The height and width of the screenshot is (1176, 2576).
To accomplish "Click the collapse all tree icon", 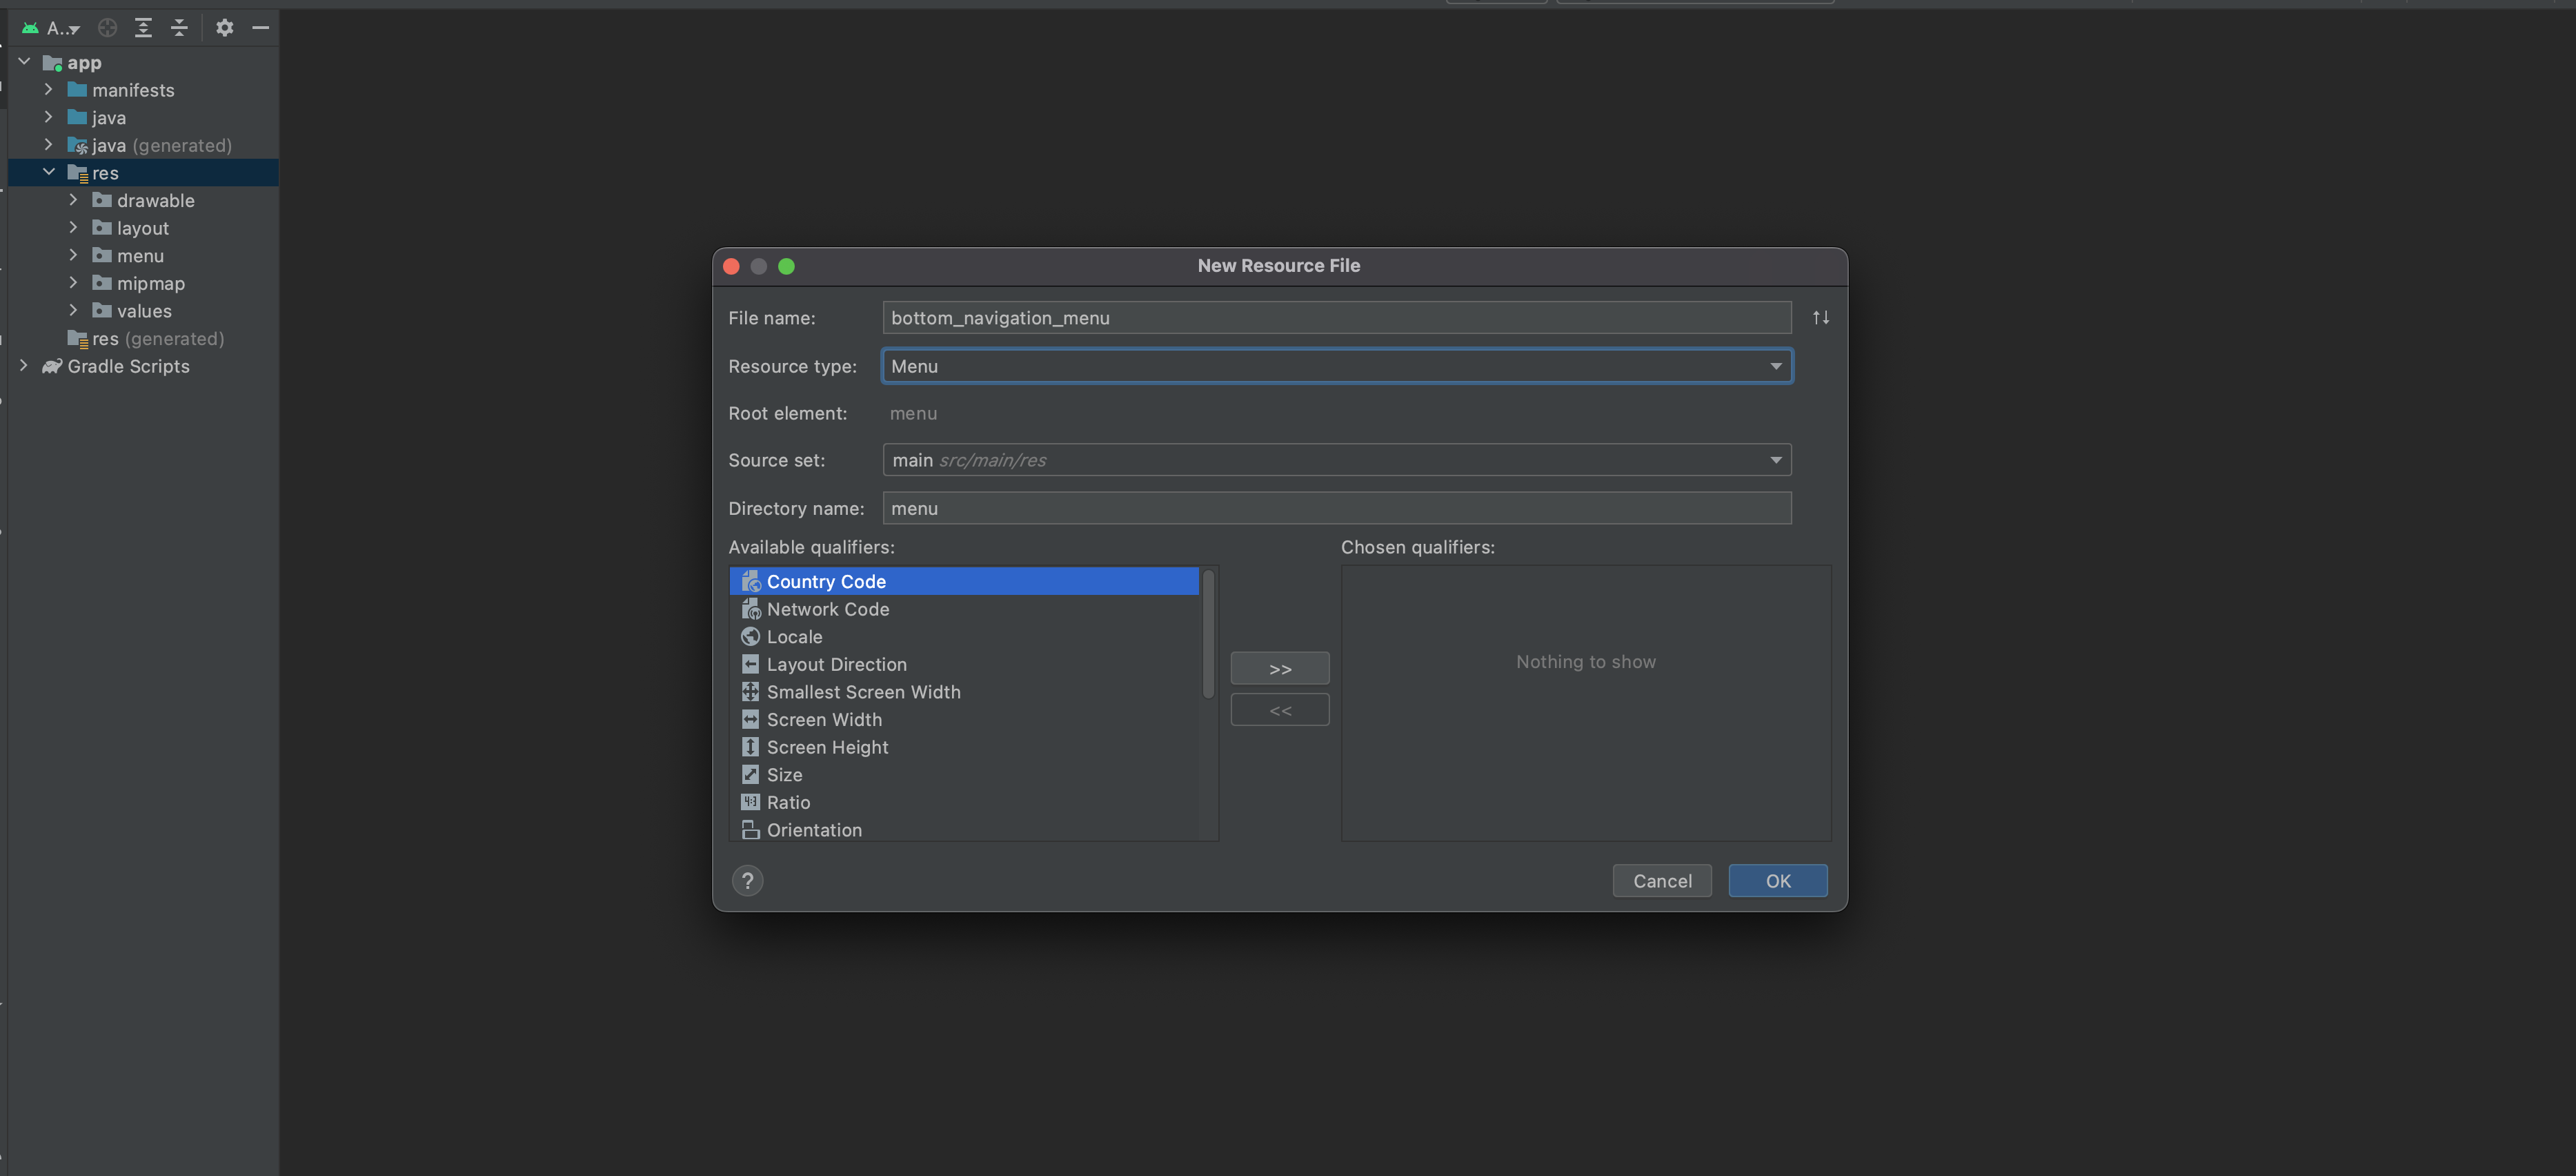I will 179,28.
